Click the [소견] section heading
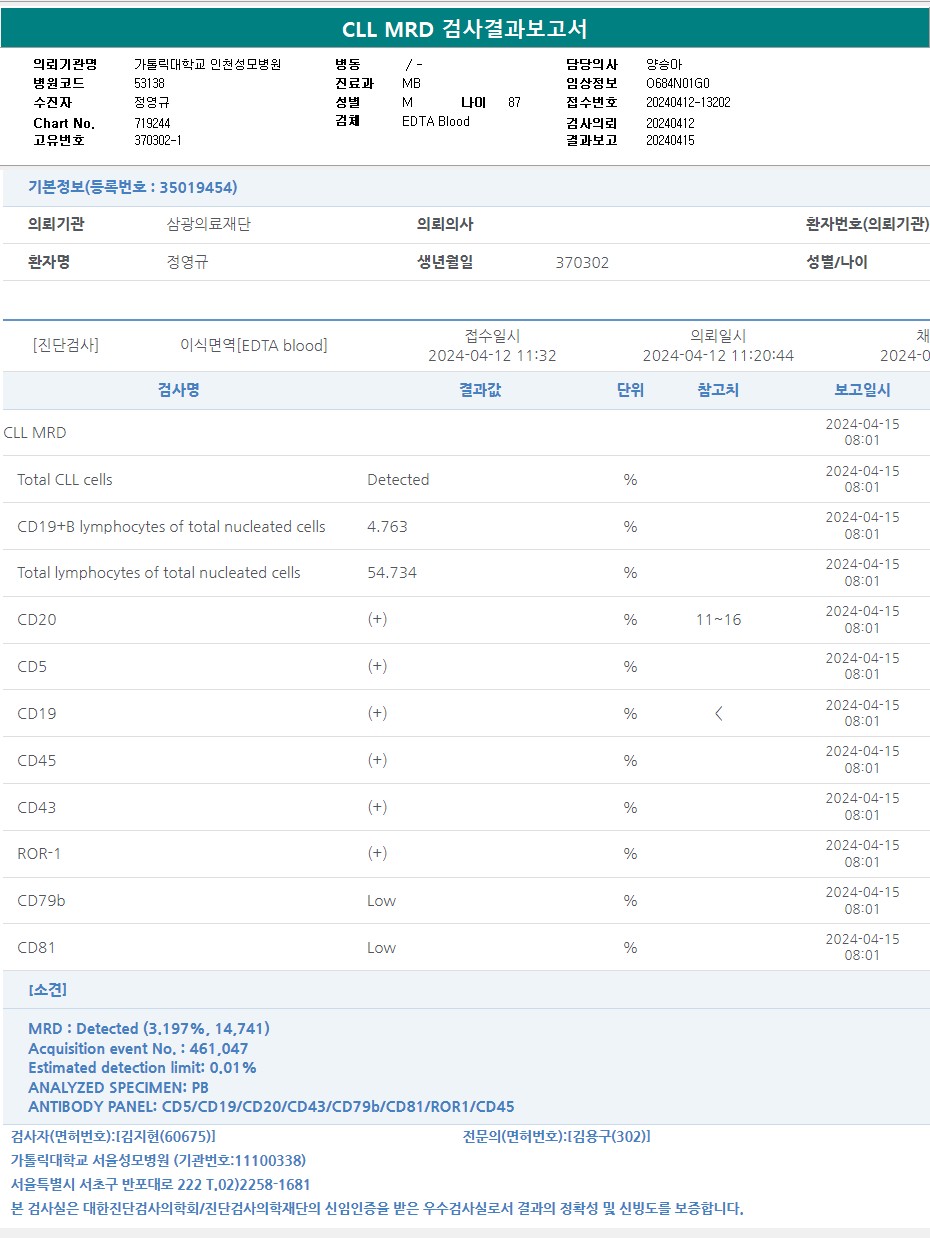This screenshot has width=930, height=1238. [48, 990]
